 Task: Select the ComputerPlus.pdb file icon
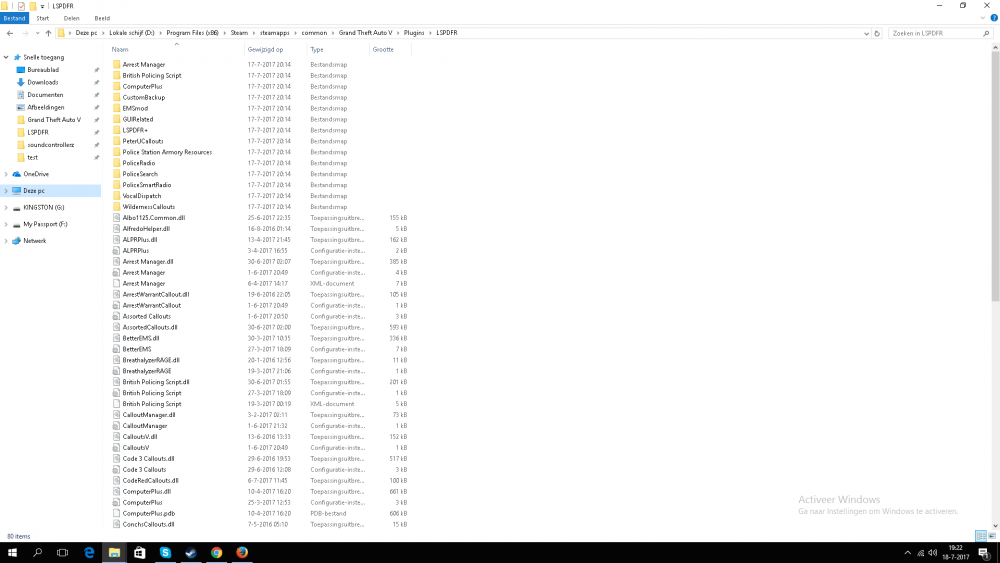[x=117, y=513]
